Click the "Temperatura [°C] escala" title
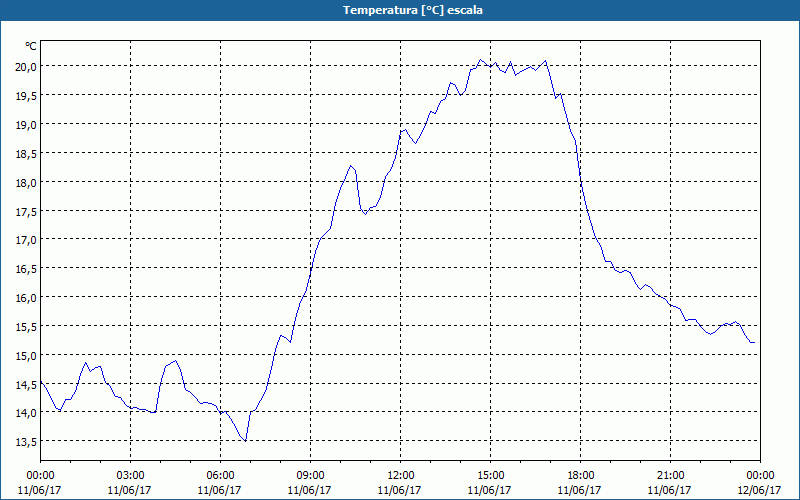This screenshot has width=800, height=500. tap(413, 10)
